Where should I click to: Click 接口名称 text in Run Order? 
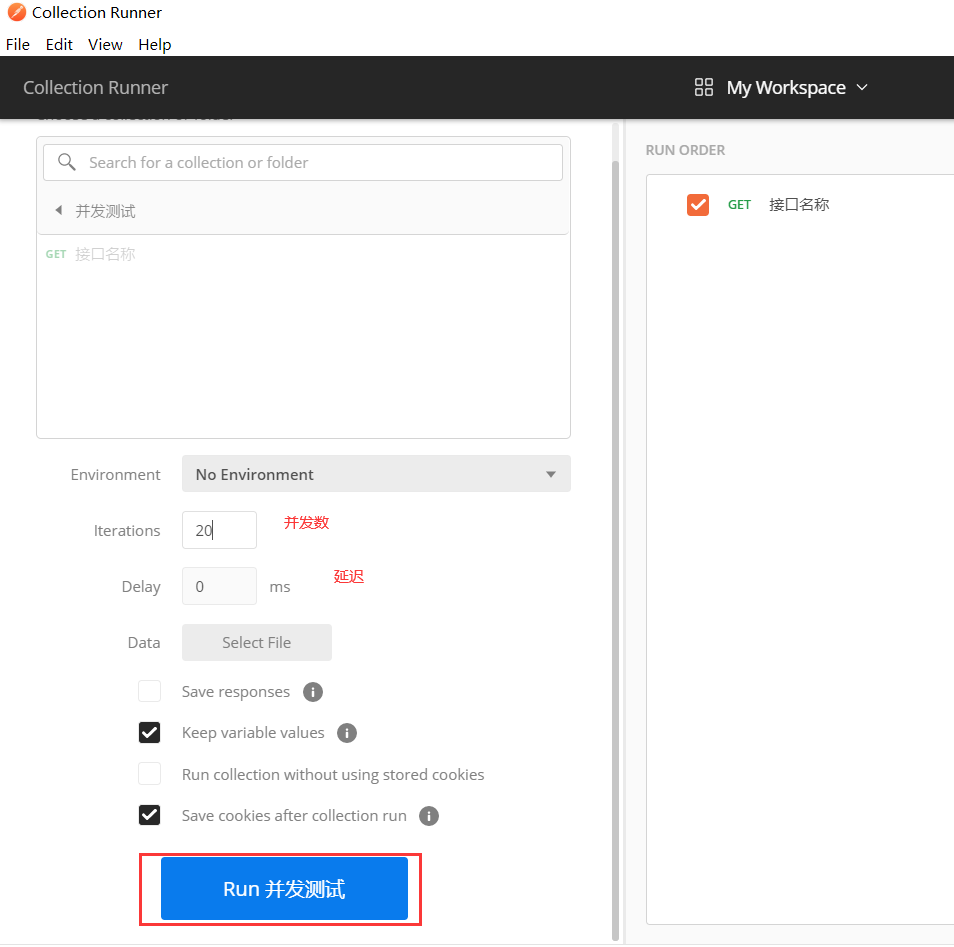(799, 204)
